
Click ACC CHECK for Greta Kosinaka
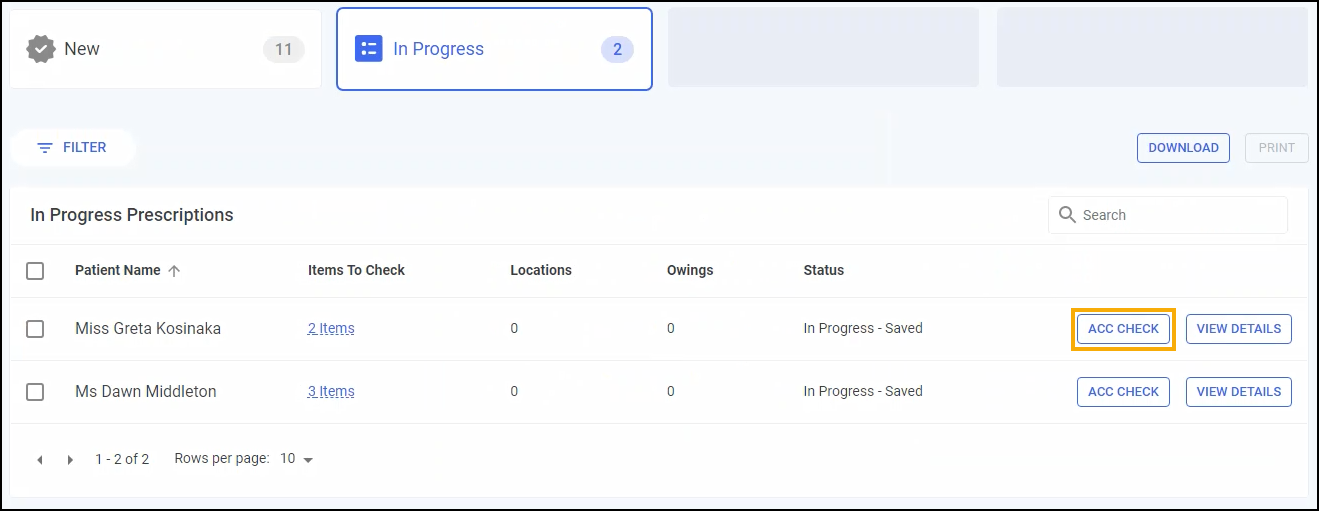pyautogui.click(x=1123, y=329)
